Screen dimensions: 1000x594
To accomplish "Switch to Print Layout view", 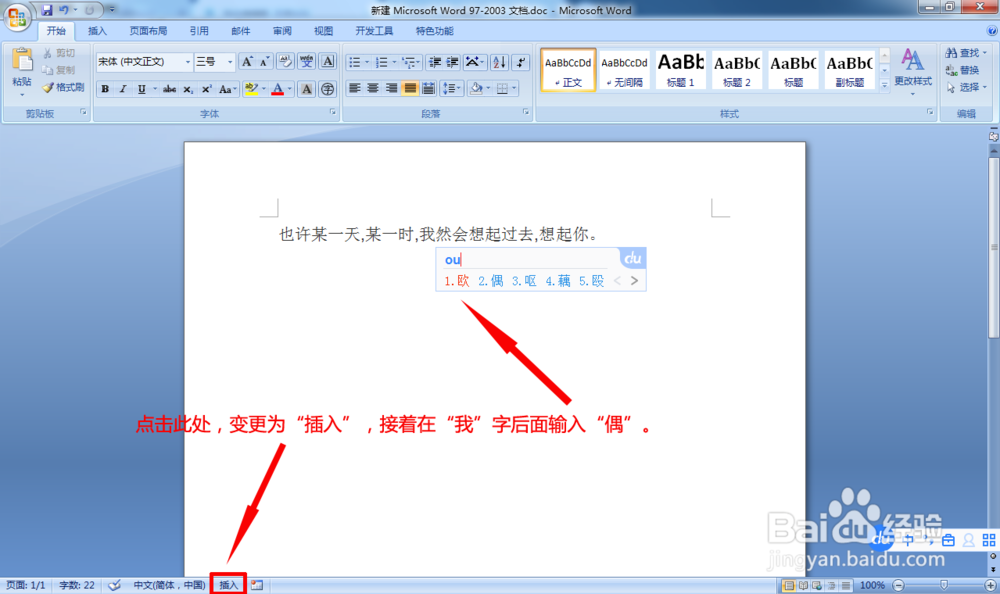I will 789,585.
